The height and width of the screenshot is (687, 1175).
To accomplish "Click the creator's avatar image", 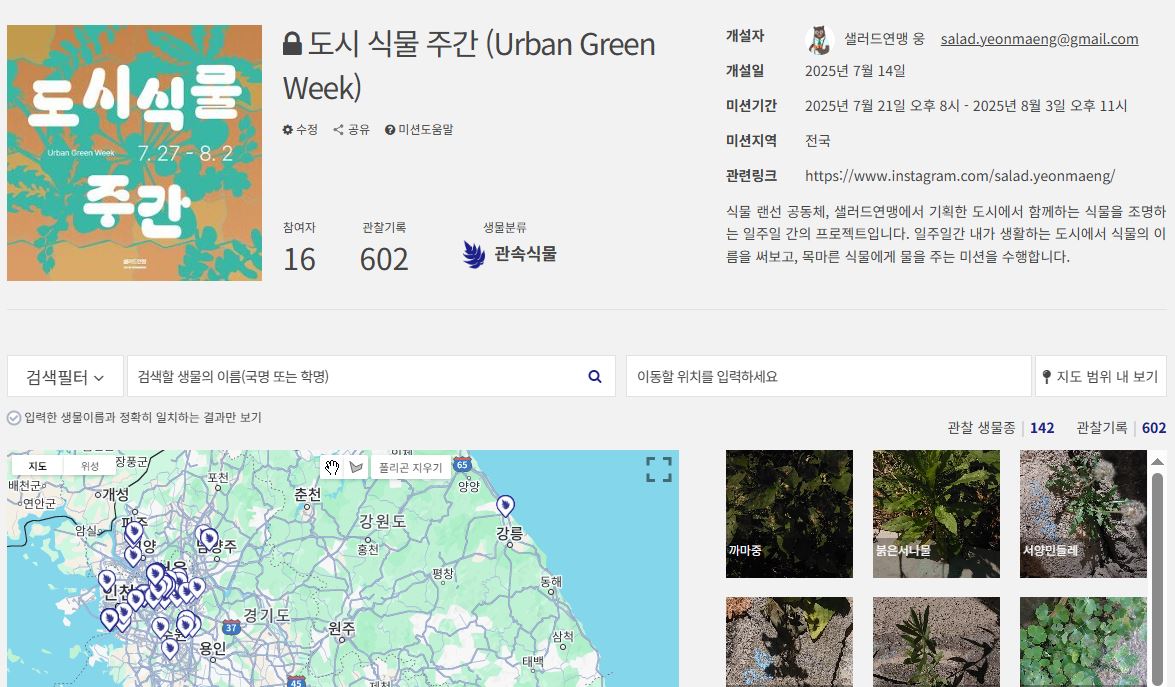I will 819,40.
